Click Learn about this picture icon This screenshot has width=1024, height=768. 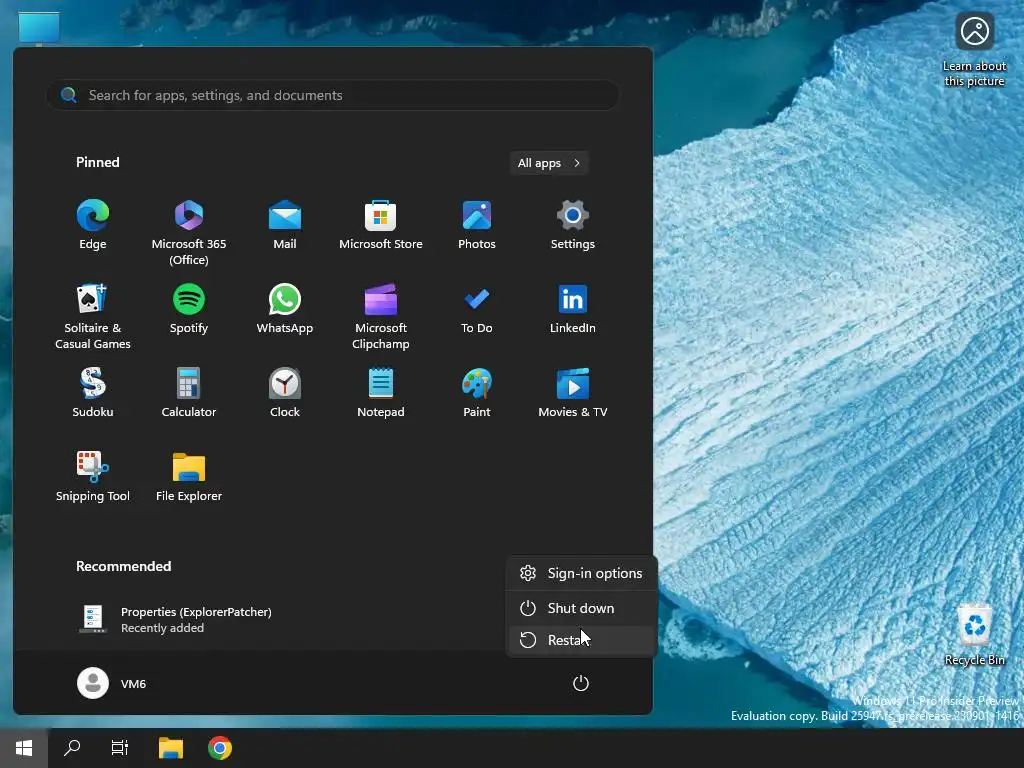[974, 50]
